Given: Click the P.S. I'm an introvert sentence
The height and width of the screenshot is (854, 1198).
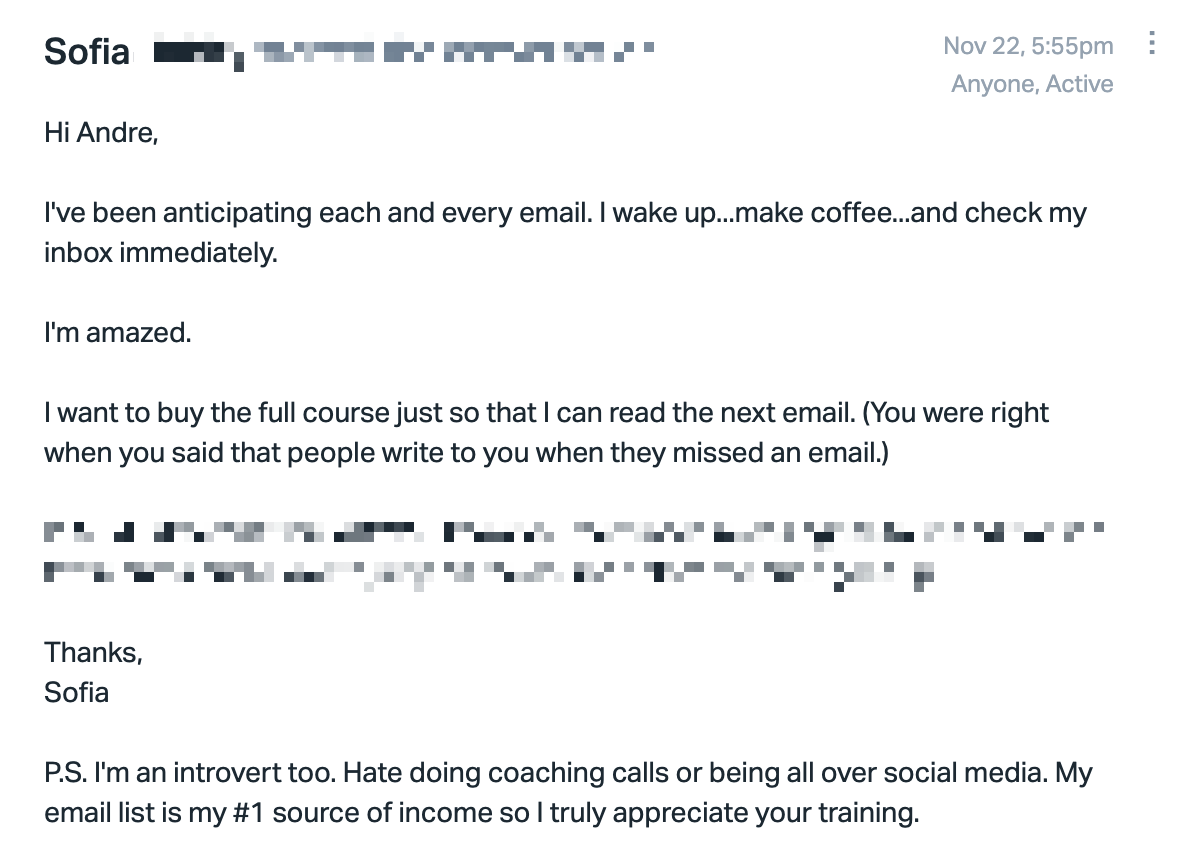Looking at the screenshot, I should pos(189,772).
